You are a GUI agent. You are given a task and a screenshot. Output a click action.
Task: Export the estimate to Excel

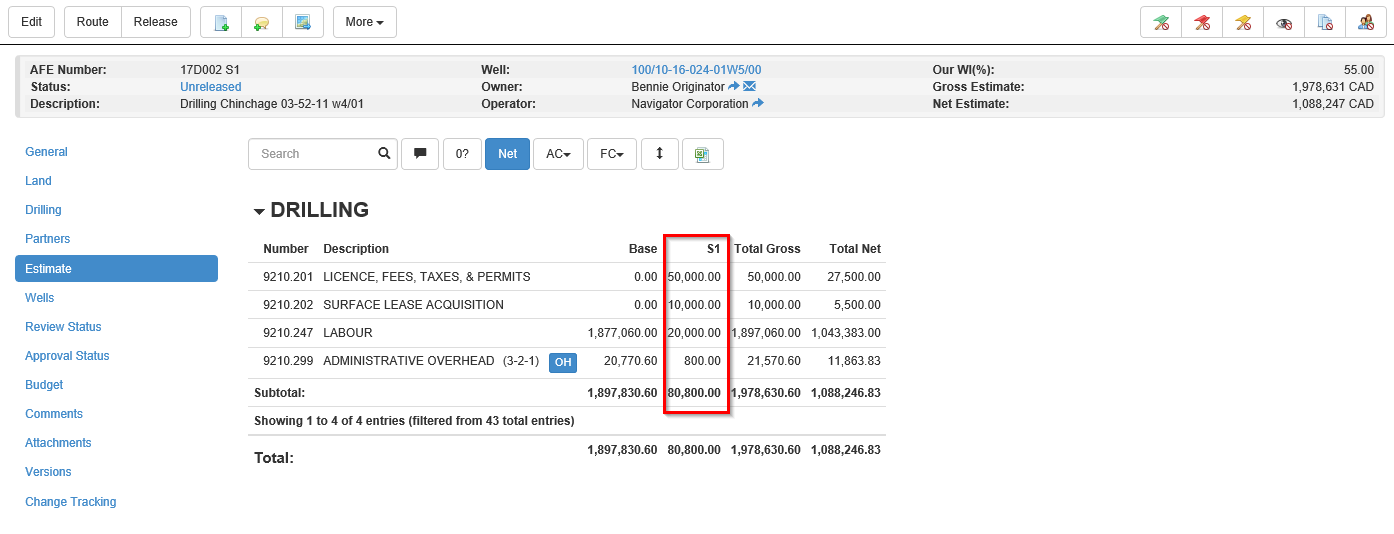702,154
